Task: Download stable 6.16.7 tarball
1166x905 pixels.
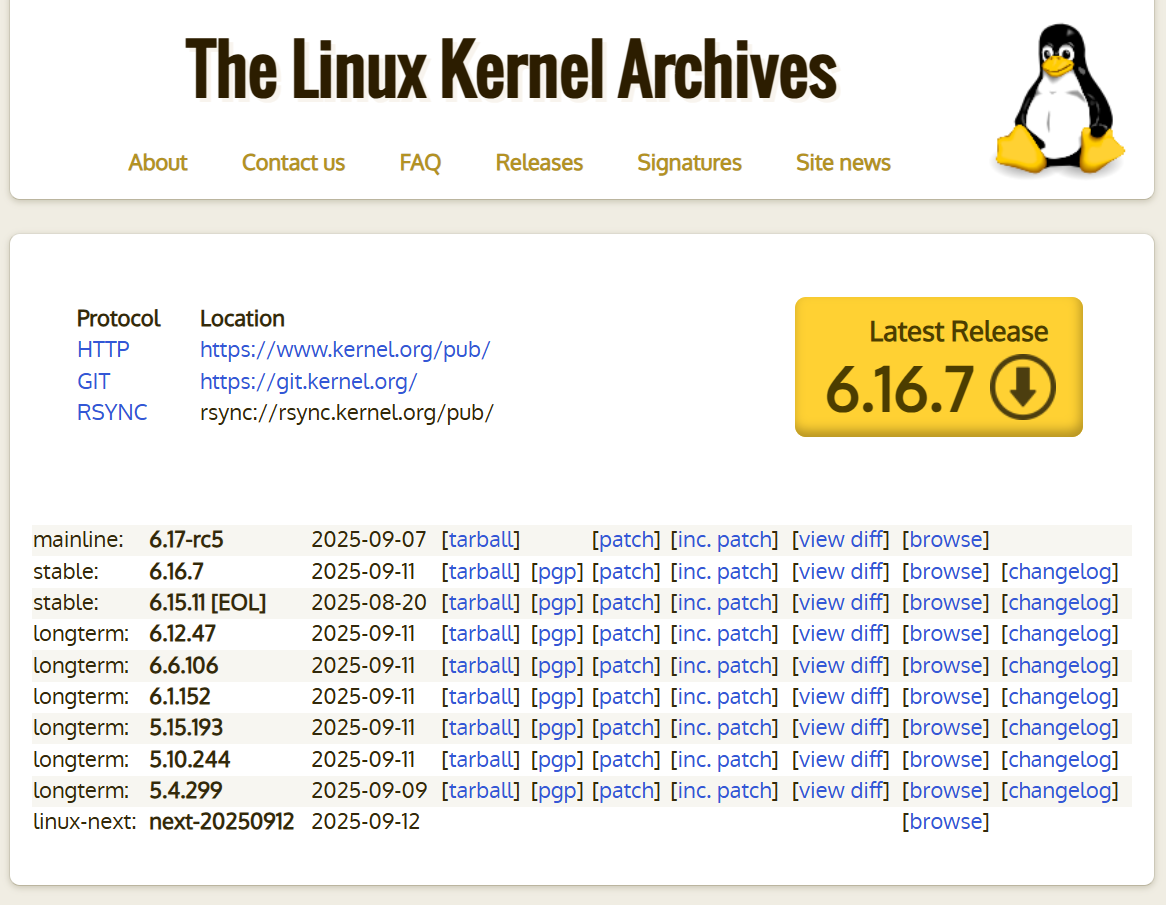Action: point(481,572)
